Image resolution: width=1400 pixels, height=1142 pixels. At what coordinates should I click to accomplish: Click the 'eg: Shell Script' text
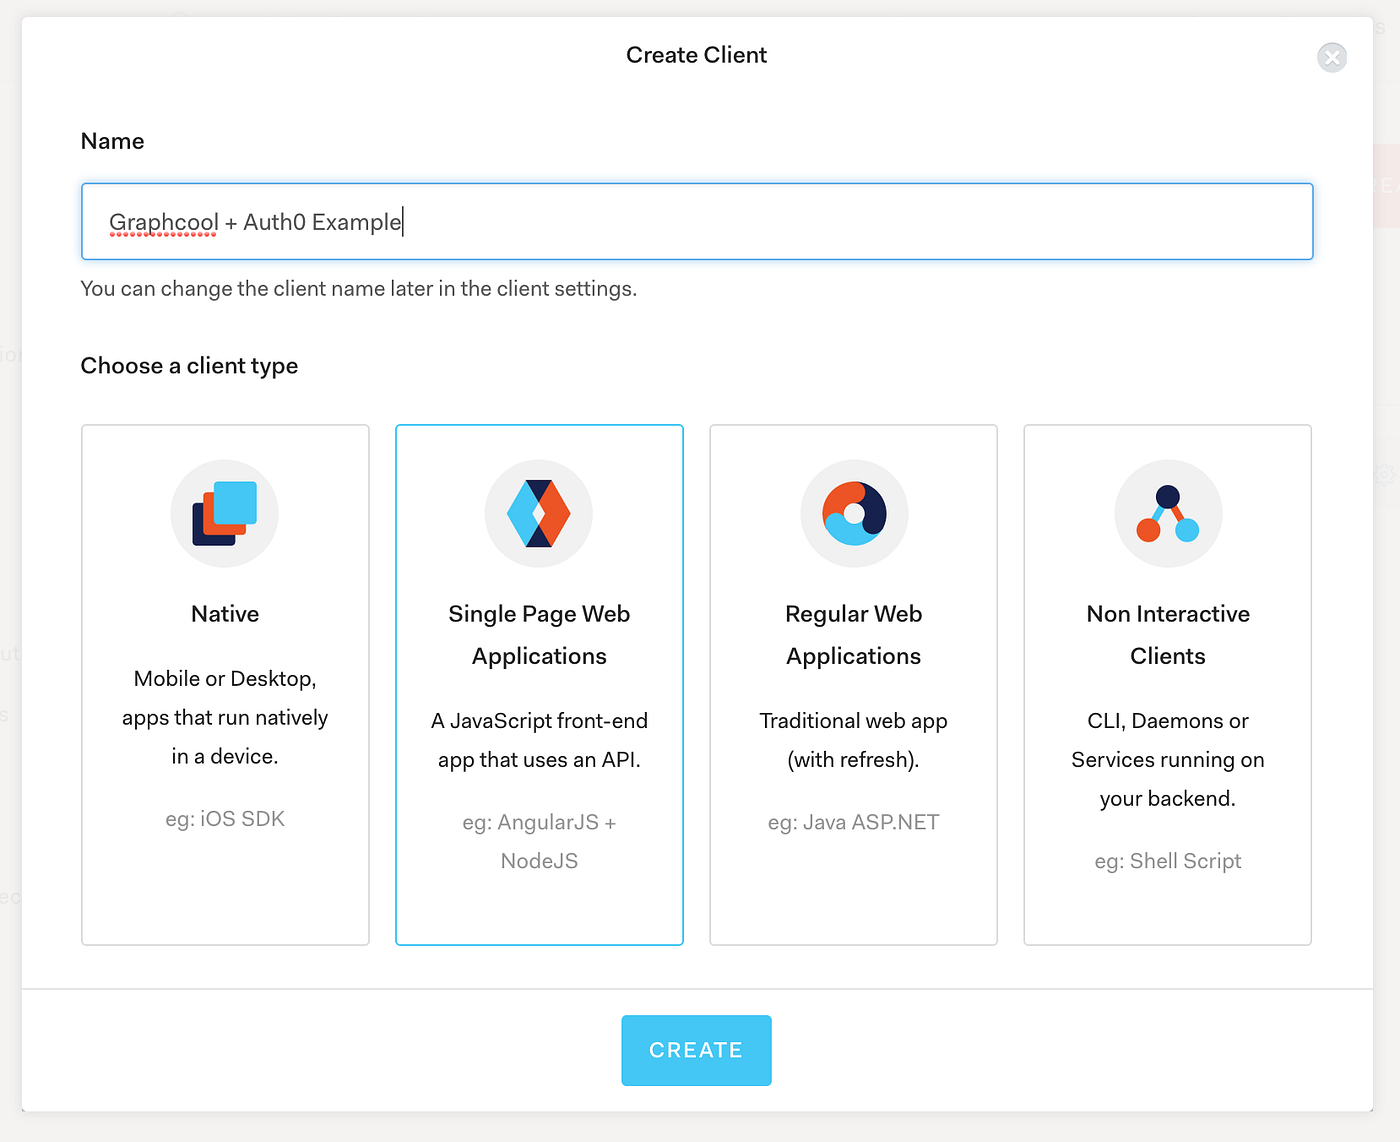pyautogui.click(x=1168, y=861)
